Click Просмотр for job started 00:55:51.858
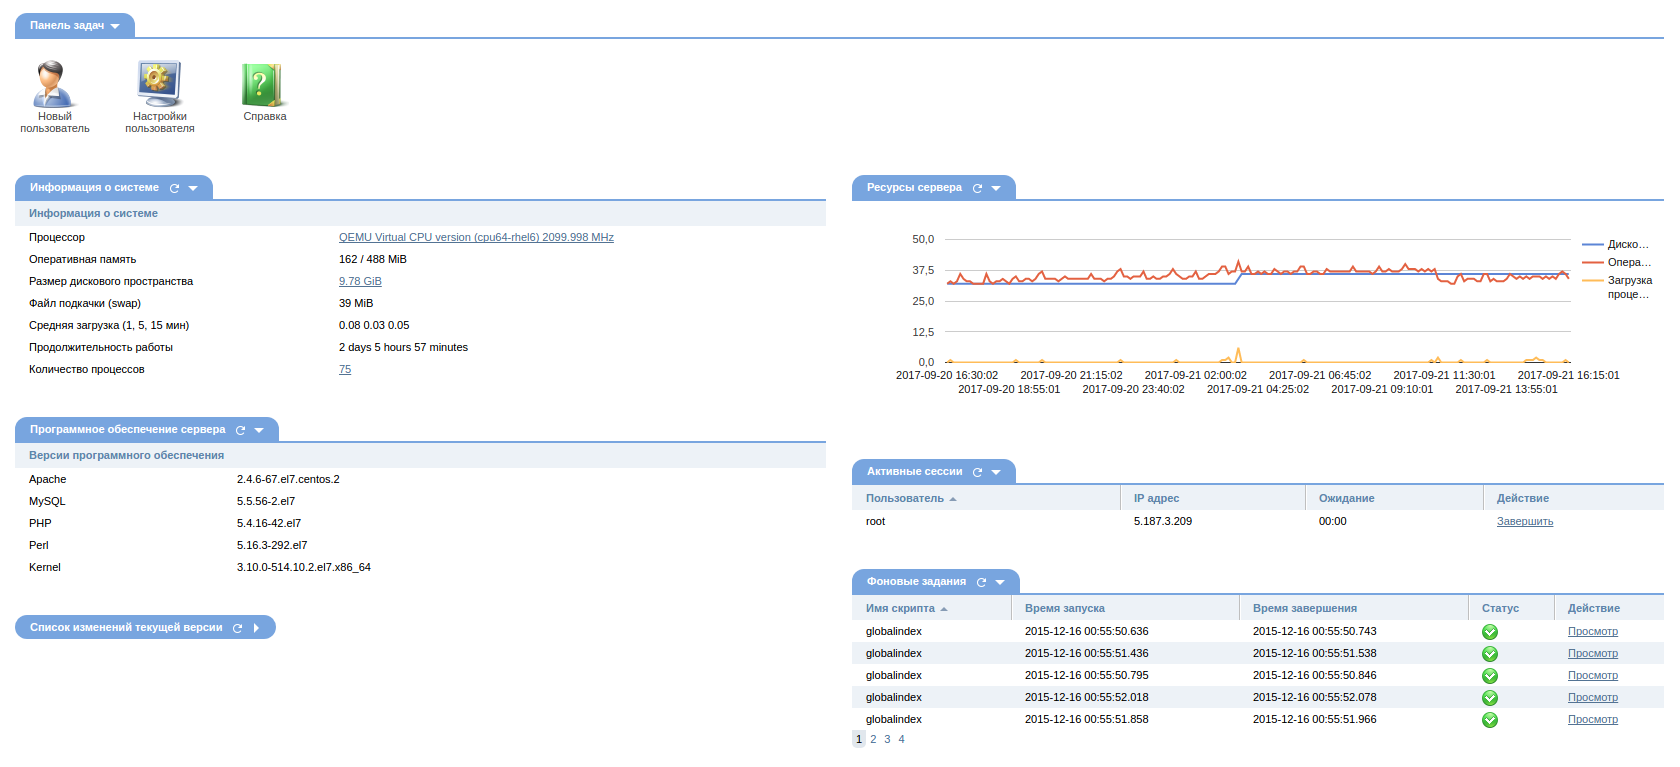The width and height of the screenshot is (1680, 767). pos(1593,720)
